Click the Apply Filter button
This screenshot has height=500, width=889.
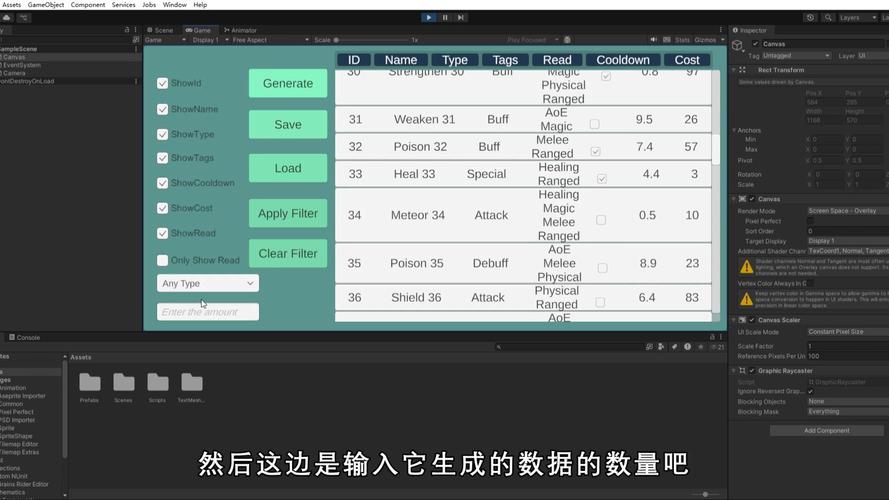pos(288,213)
